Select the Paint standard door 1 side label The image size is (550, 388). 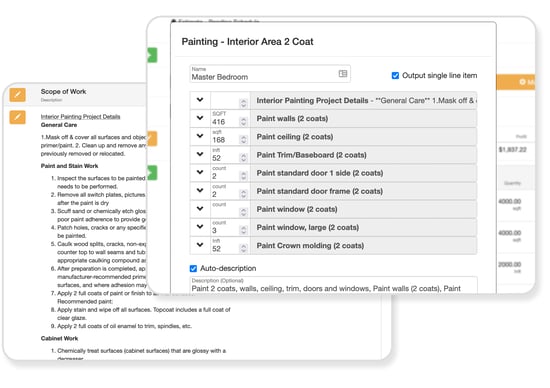(x=320, y=173)
